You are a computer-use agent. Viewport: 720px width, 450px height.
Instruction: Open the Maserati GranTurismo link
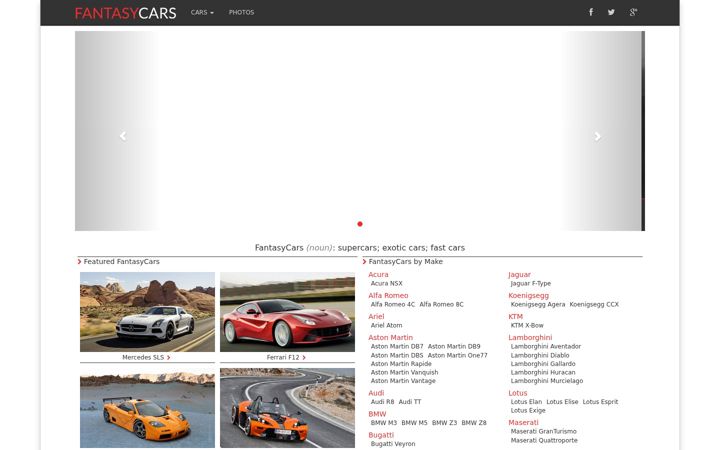click(544, 431)
